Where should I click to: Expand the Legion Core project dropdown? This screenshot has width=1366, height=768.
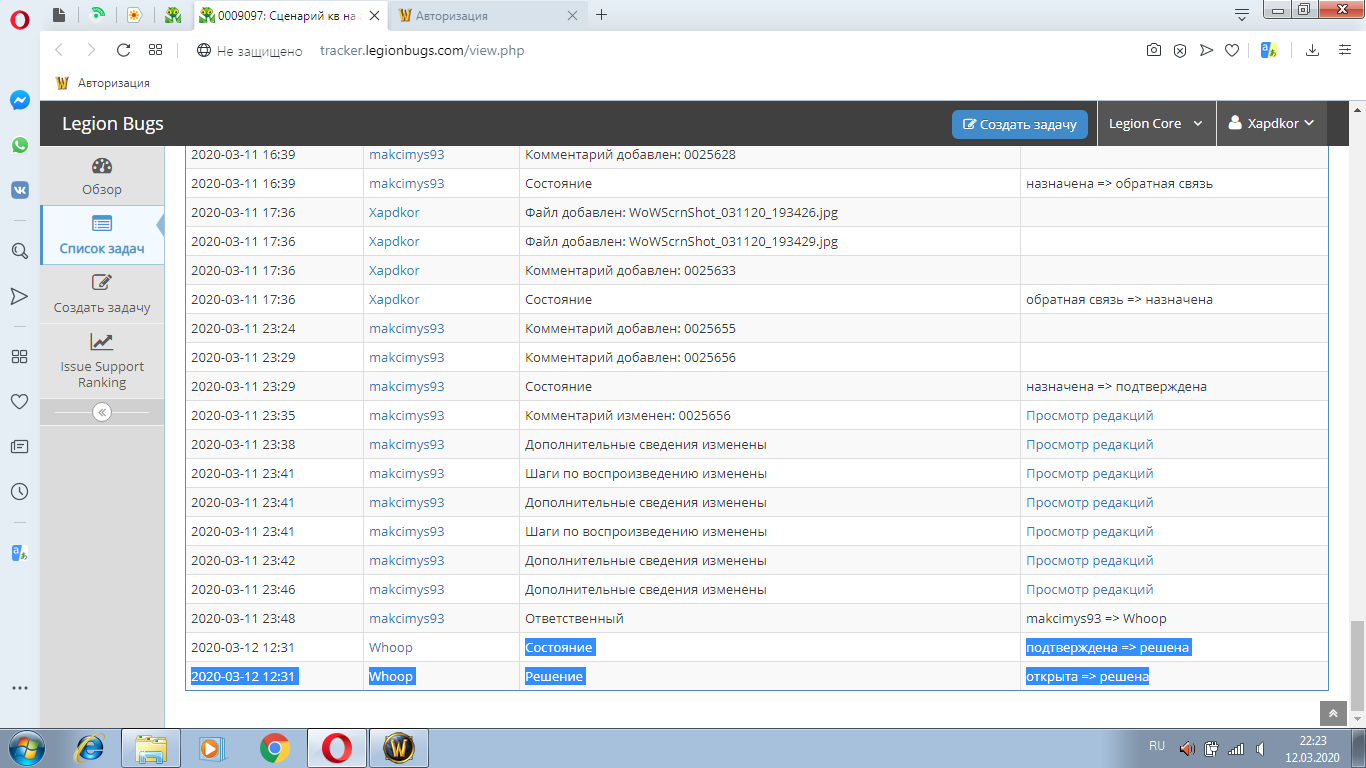1156,124
